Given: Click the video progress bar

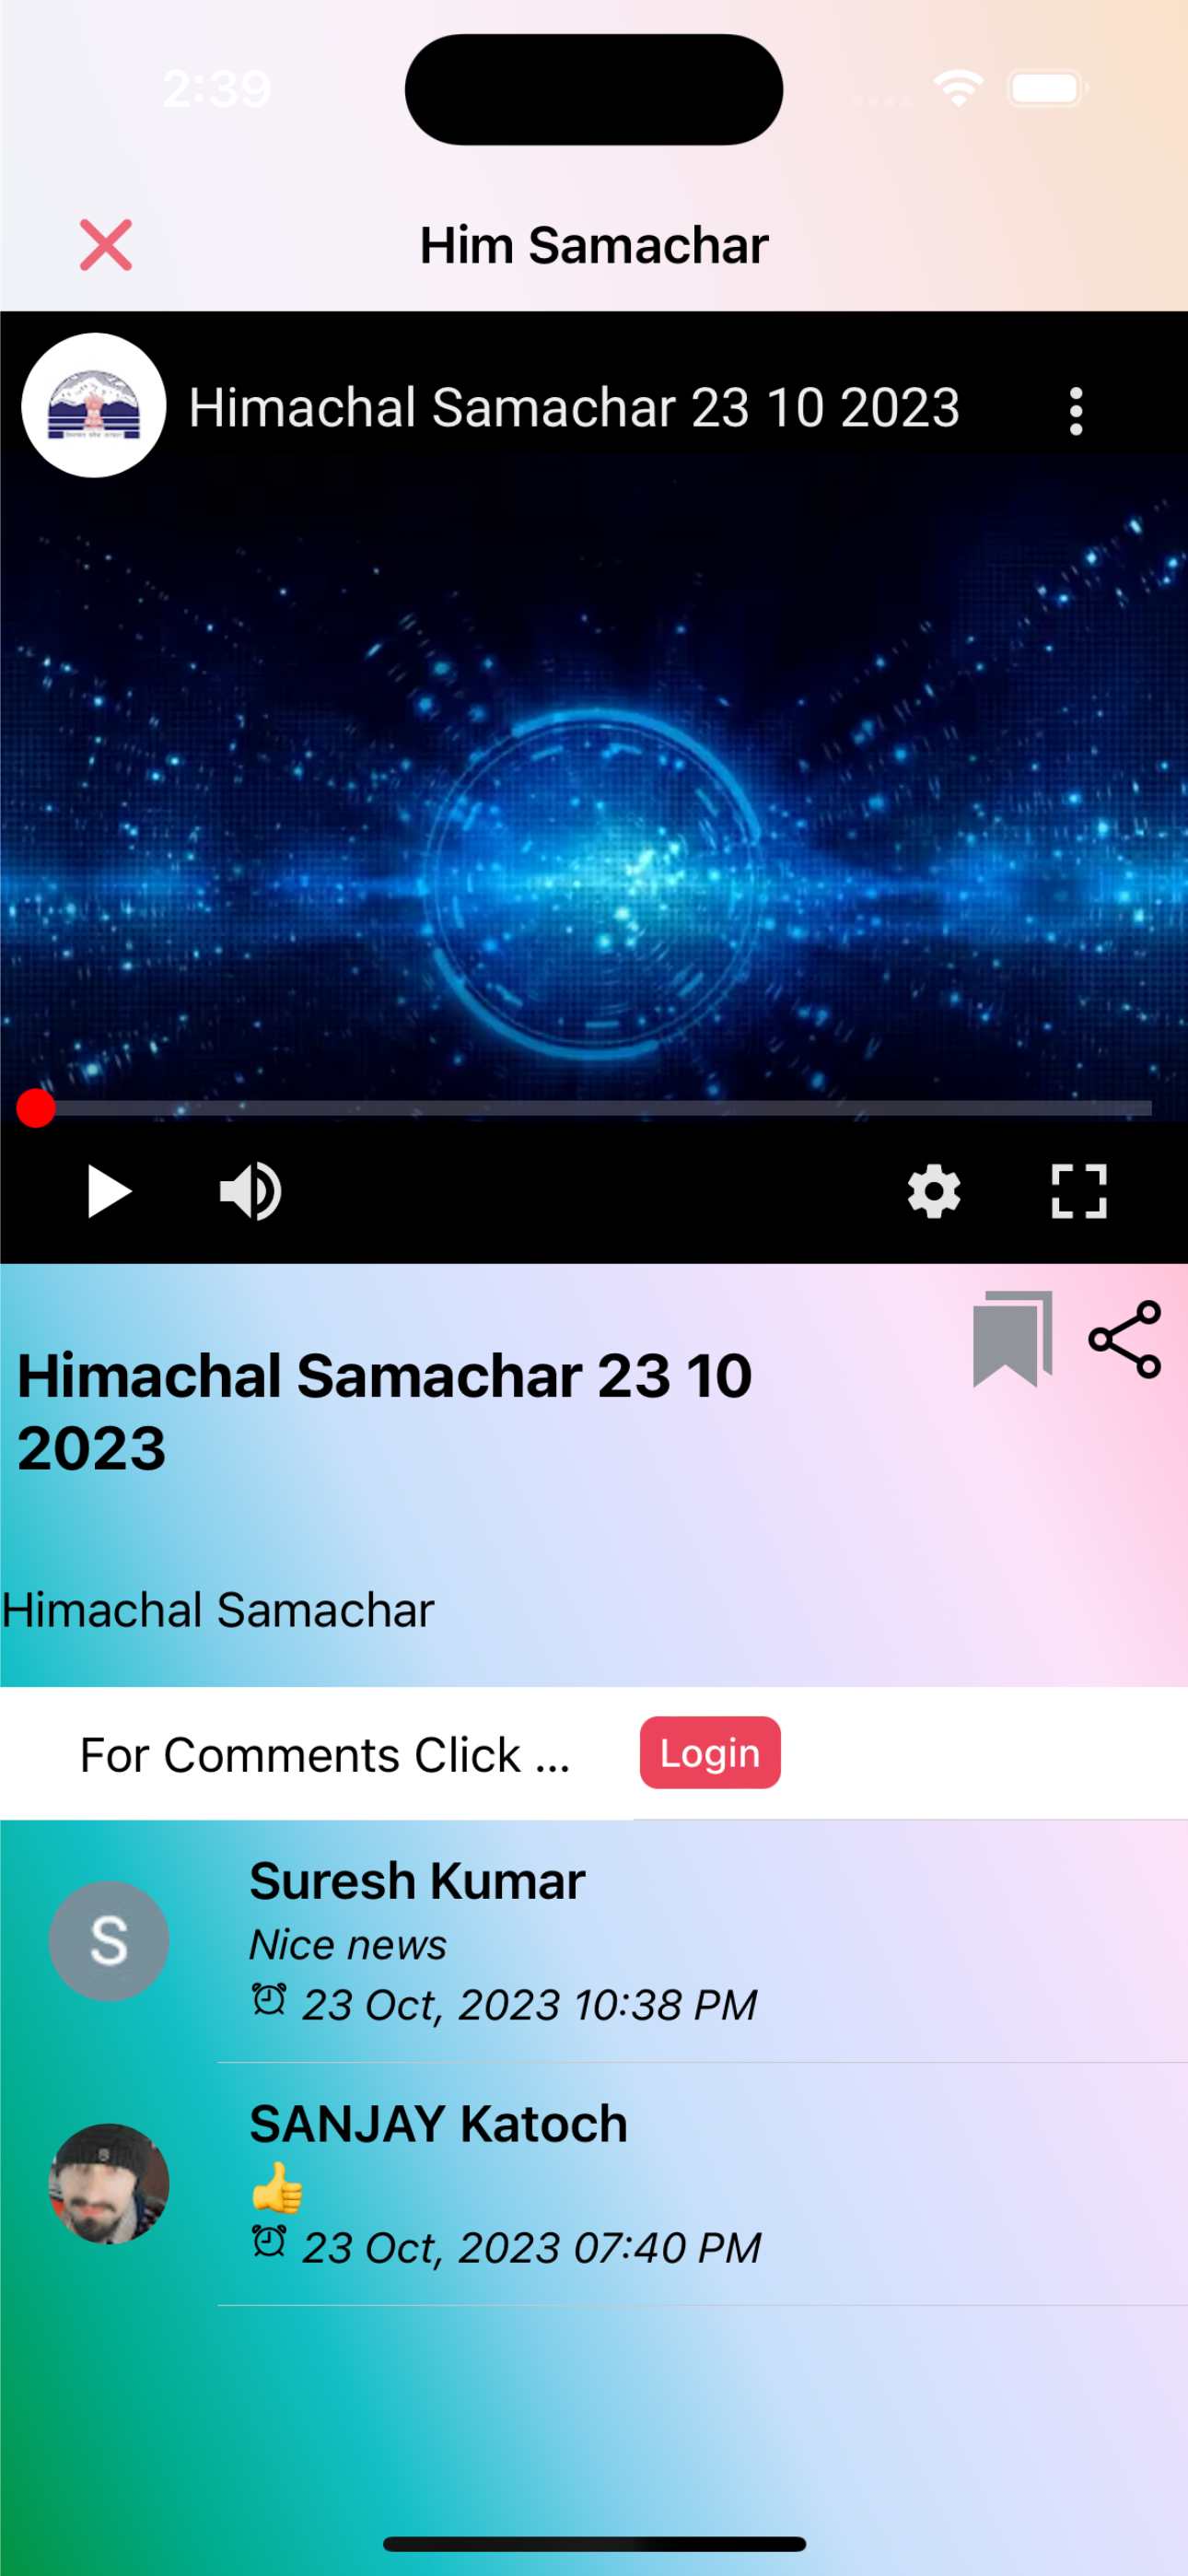Looking at the screenshot, I should click(x=594, y=1108).
